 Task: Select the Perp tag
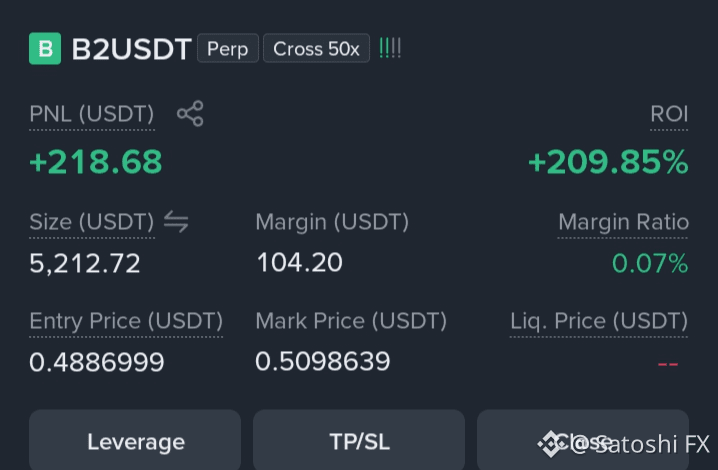click(x=228, y=48)
